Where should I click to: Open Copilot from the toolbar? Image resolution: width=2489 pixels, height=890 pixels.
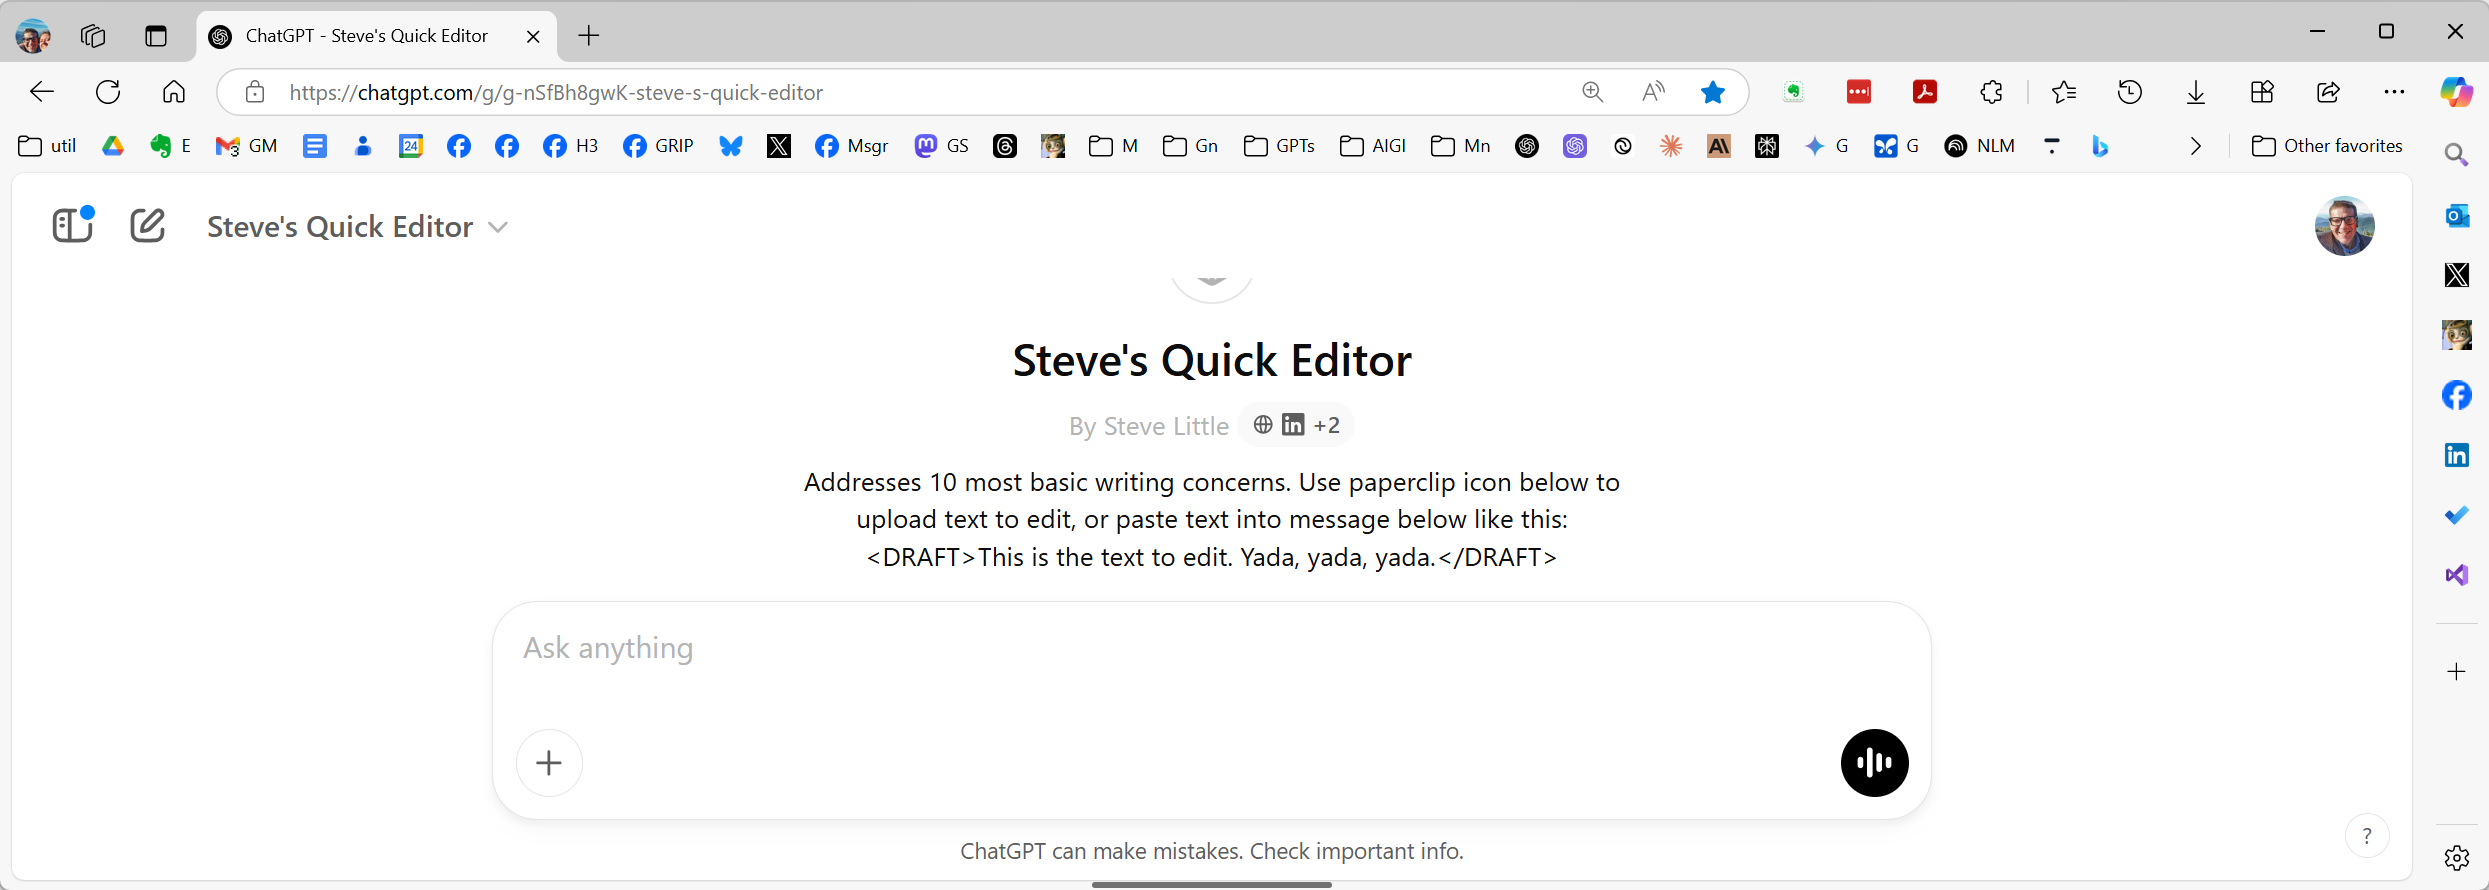2456,92
